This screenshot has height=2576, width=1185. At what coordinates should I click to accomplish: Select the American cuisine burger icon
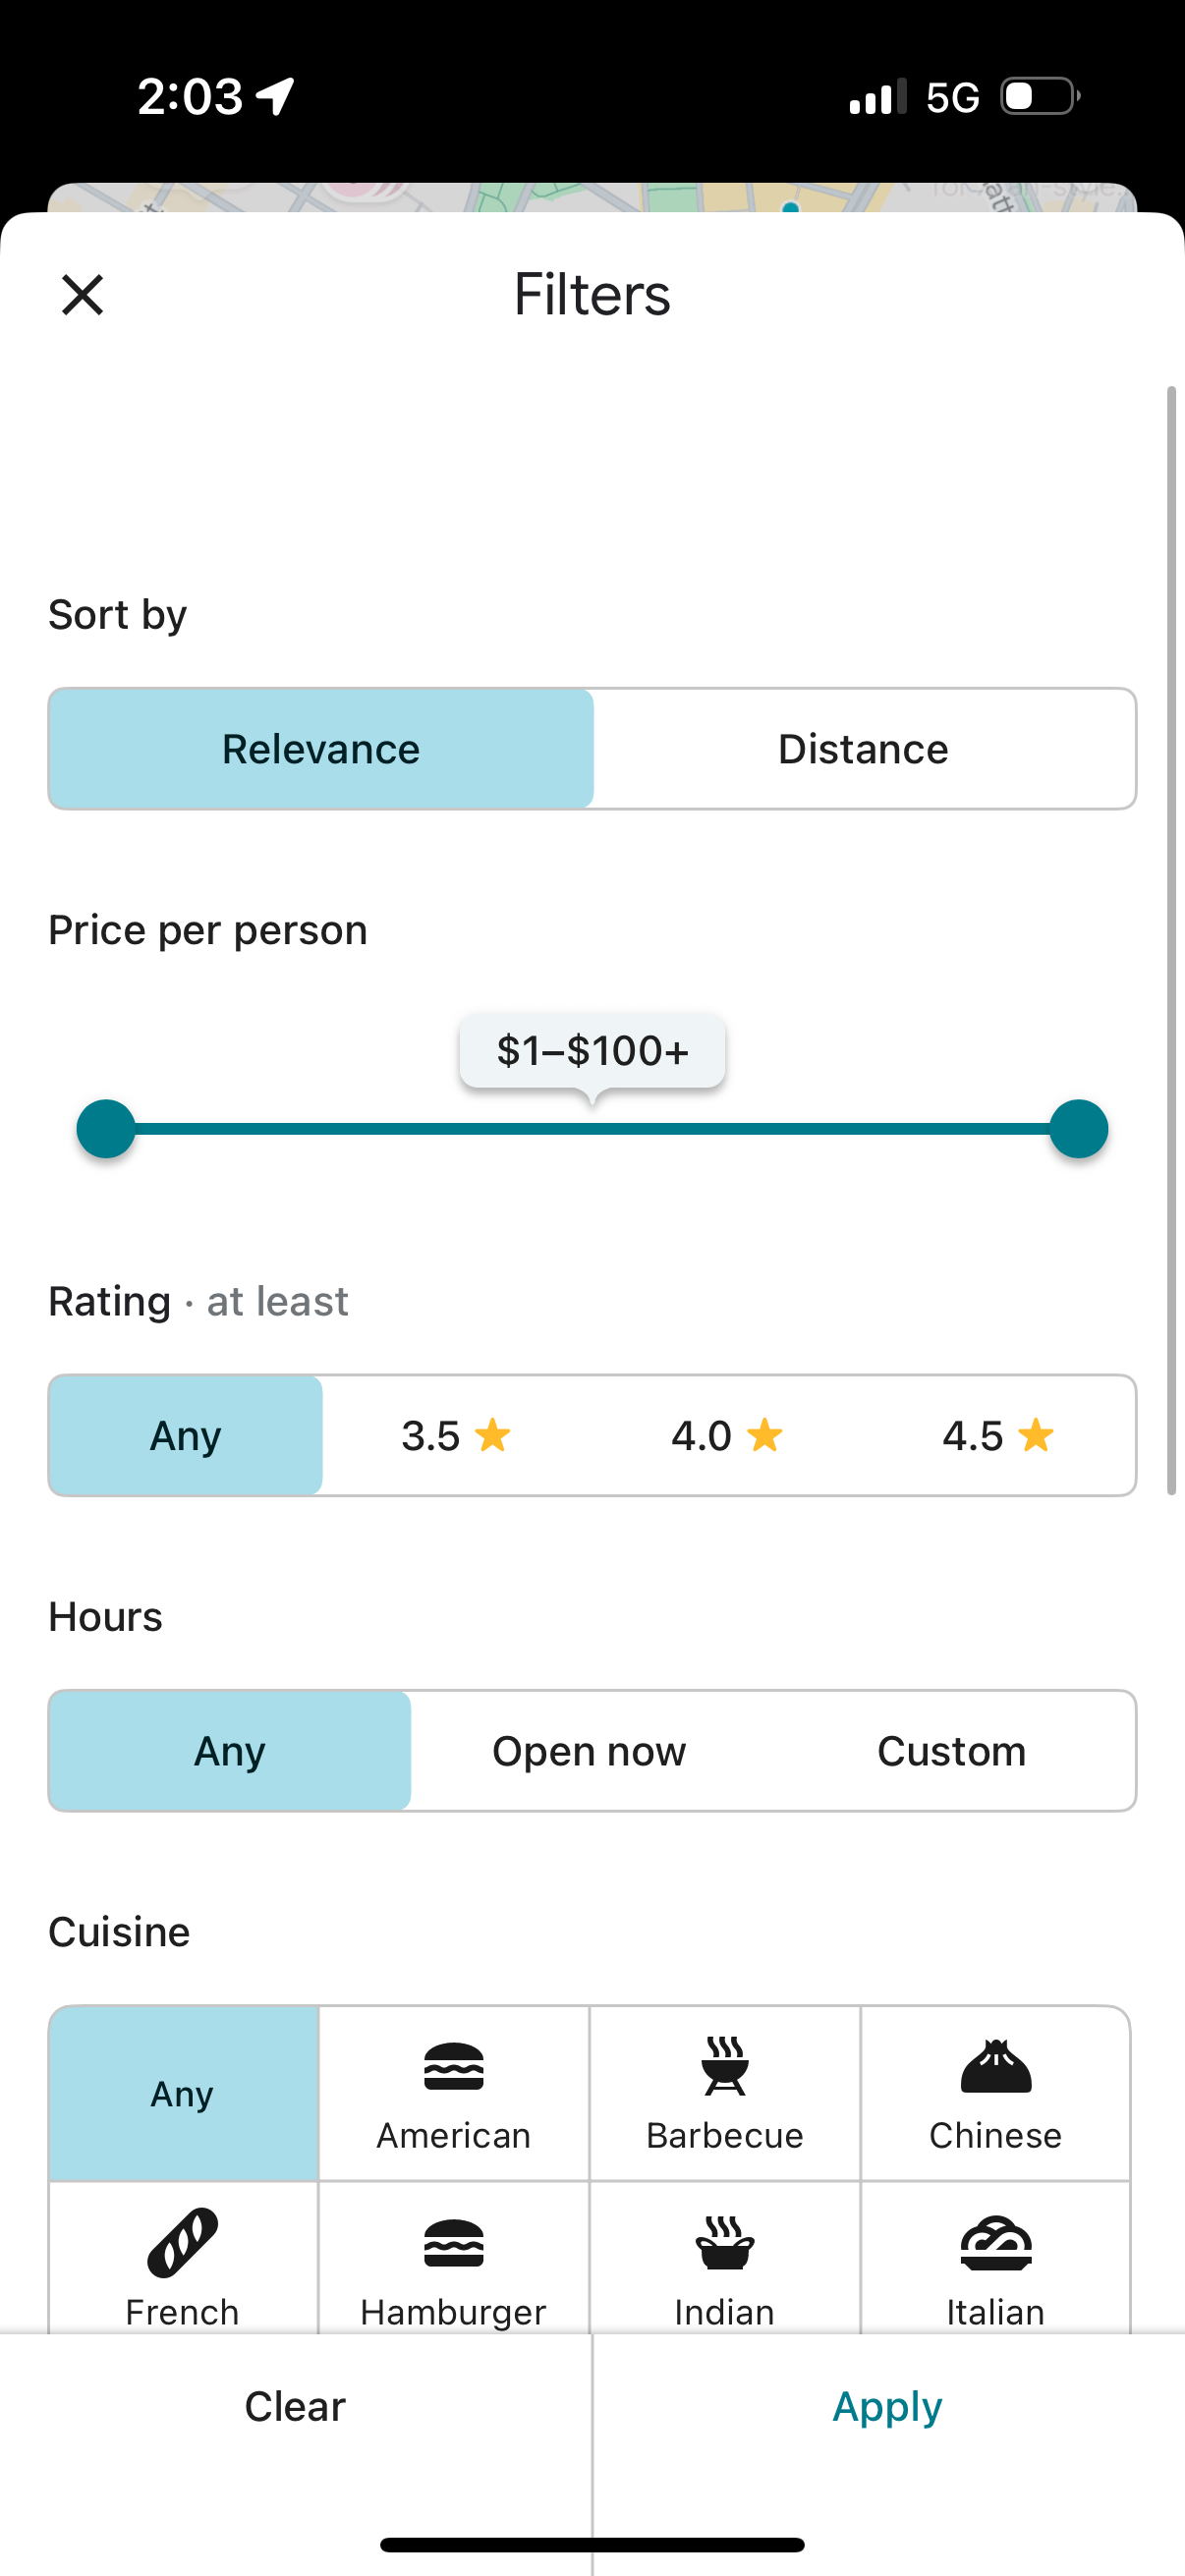tap(453, 2066)
